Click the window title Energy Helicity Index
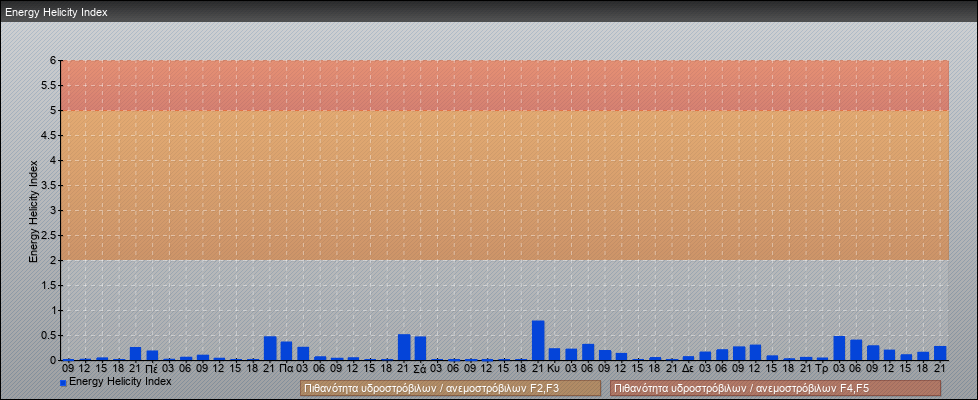 [x=57, y=12]
